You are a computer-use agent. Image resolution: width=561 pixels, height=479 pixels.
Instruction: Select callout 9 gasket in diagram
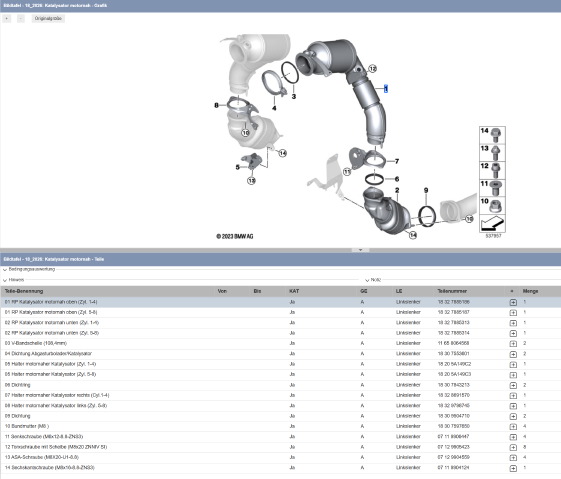coord(426,190)
